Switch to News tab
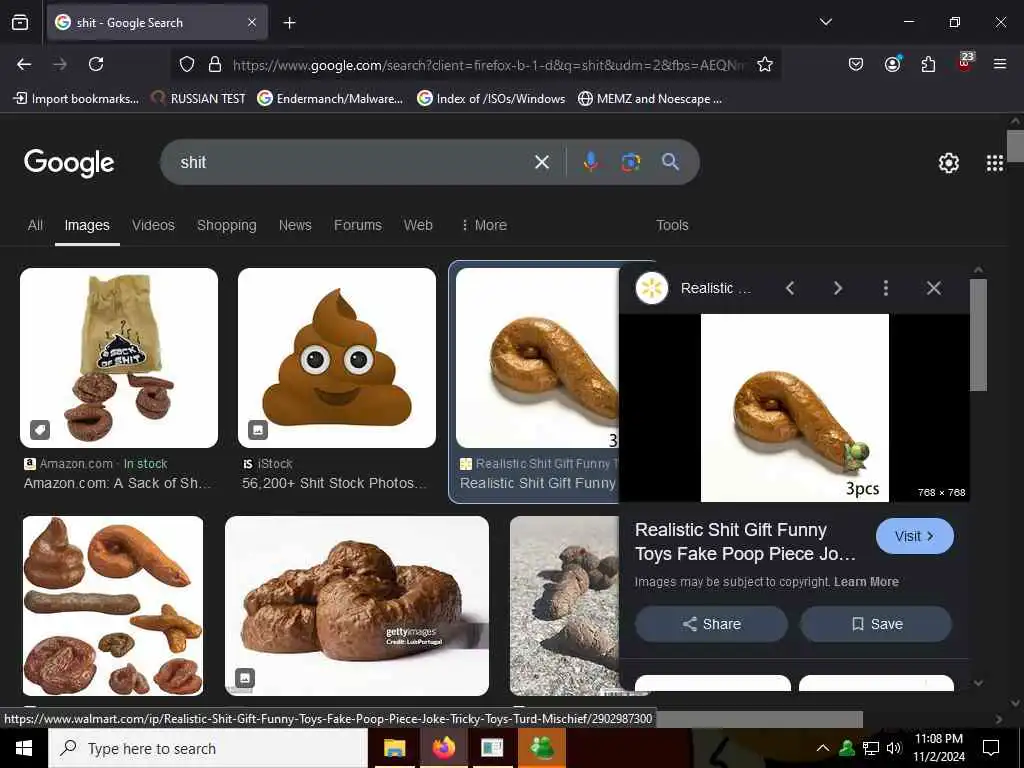 pos(295,225)
